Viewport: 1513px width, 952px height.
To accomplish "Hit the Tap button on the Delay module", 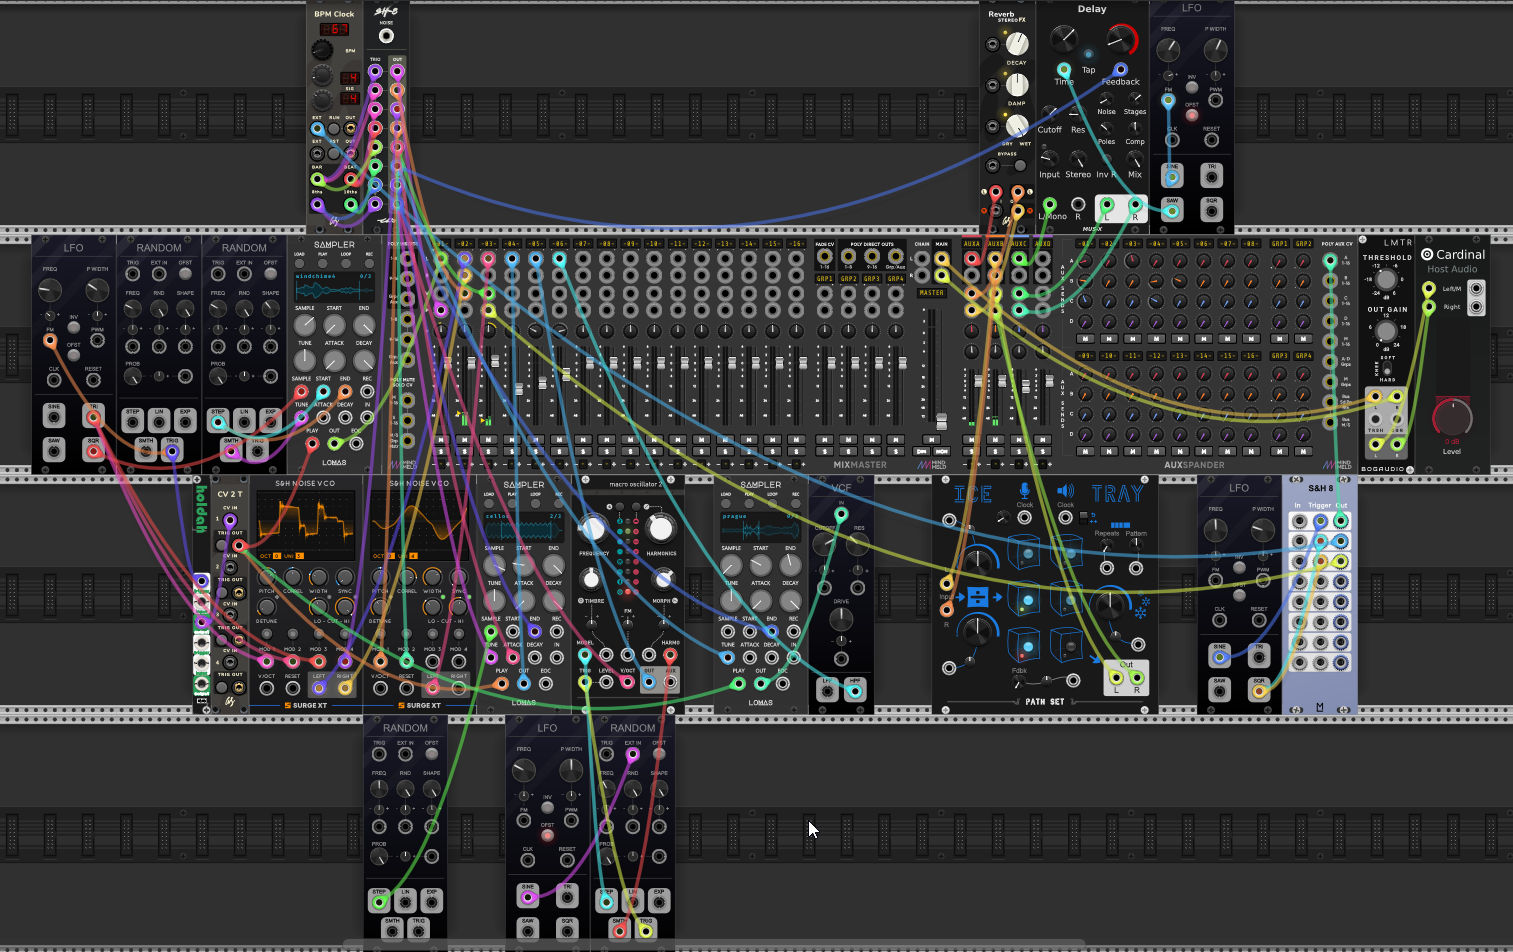I will pyautogui.click(x=1088, y=54).
